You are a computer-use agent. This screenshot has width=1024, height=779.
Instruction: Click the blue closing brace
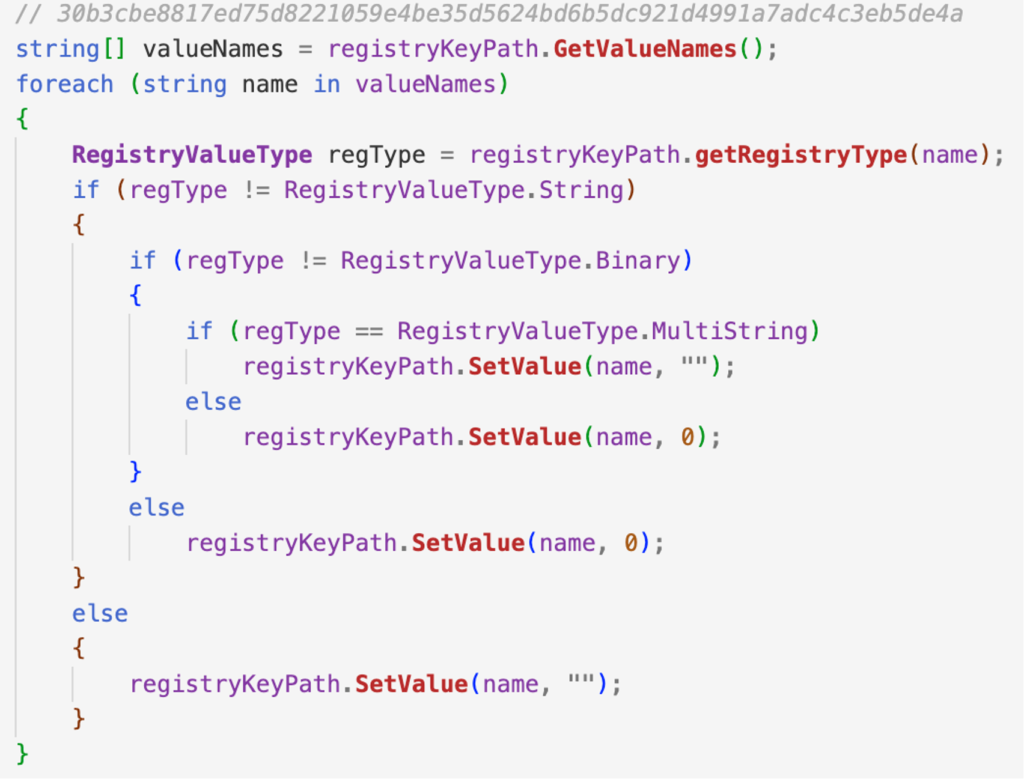tap(136, 472)
